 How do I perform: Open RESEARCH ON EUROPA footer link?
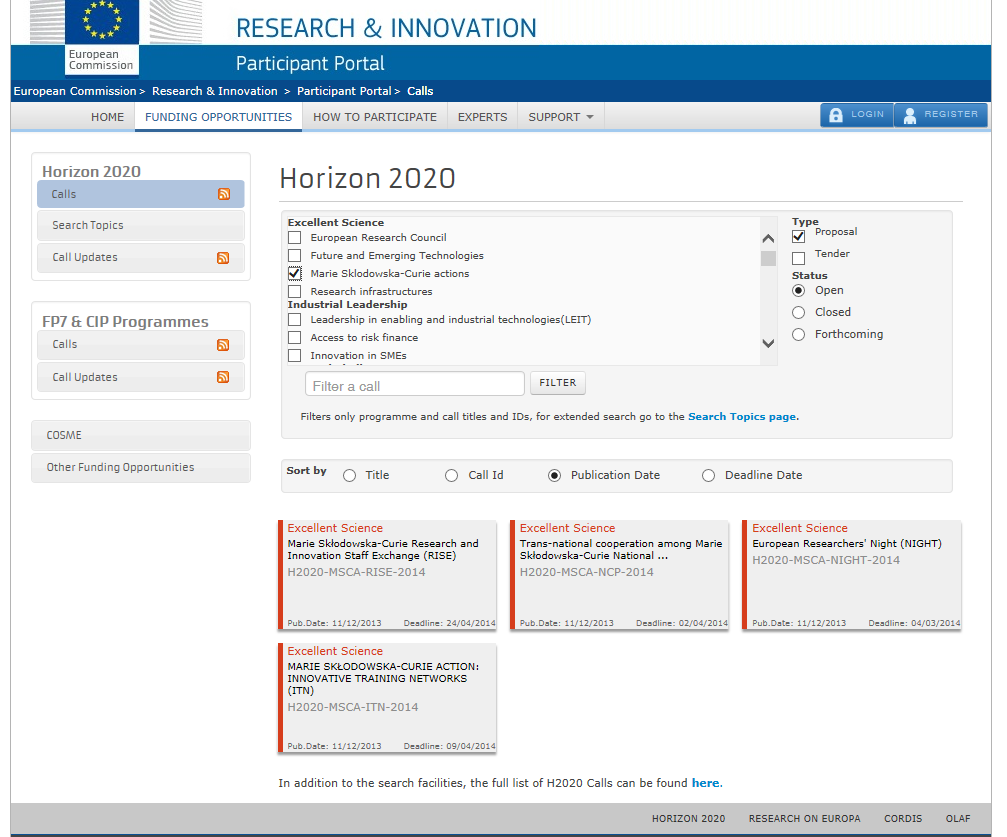804,818
